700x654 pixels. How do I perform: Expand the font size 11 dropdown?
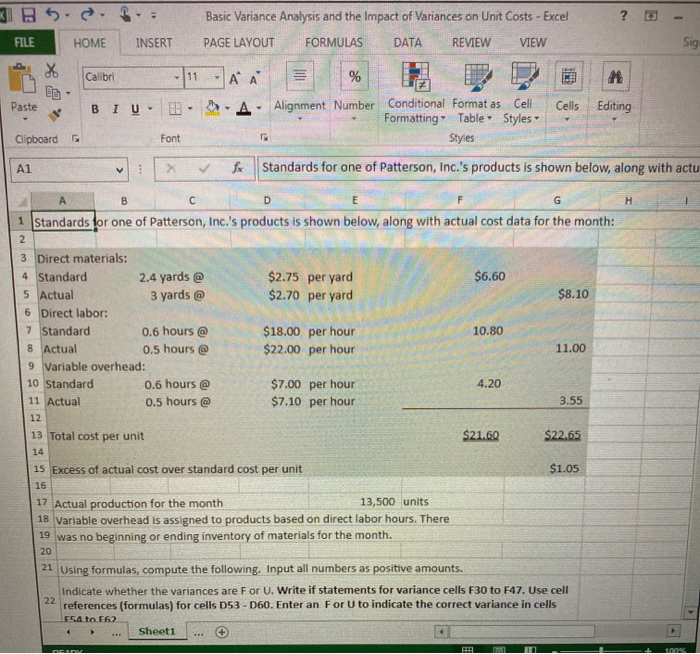click(217, 78)
